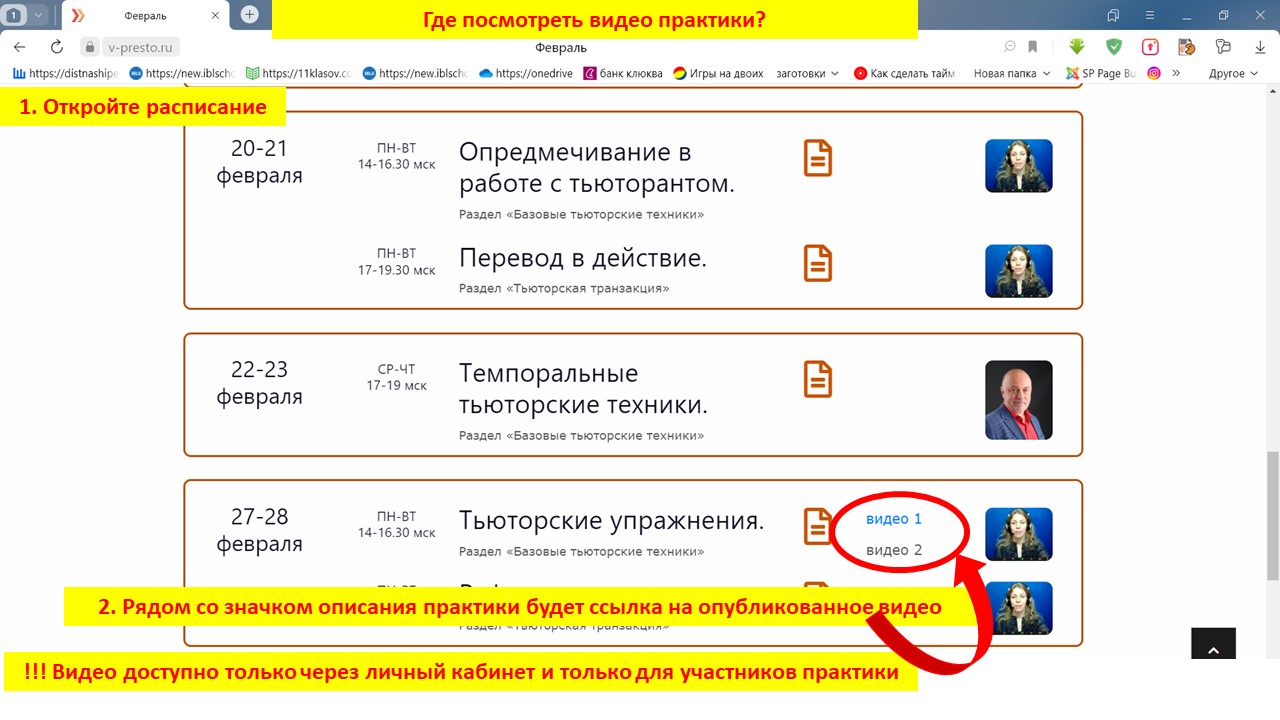
Task: Click presenter photo next to Опредмечивание в работе
Action: pos(1019,166)
